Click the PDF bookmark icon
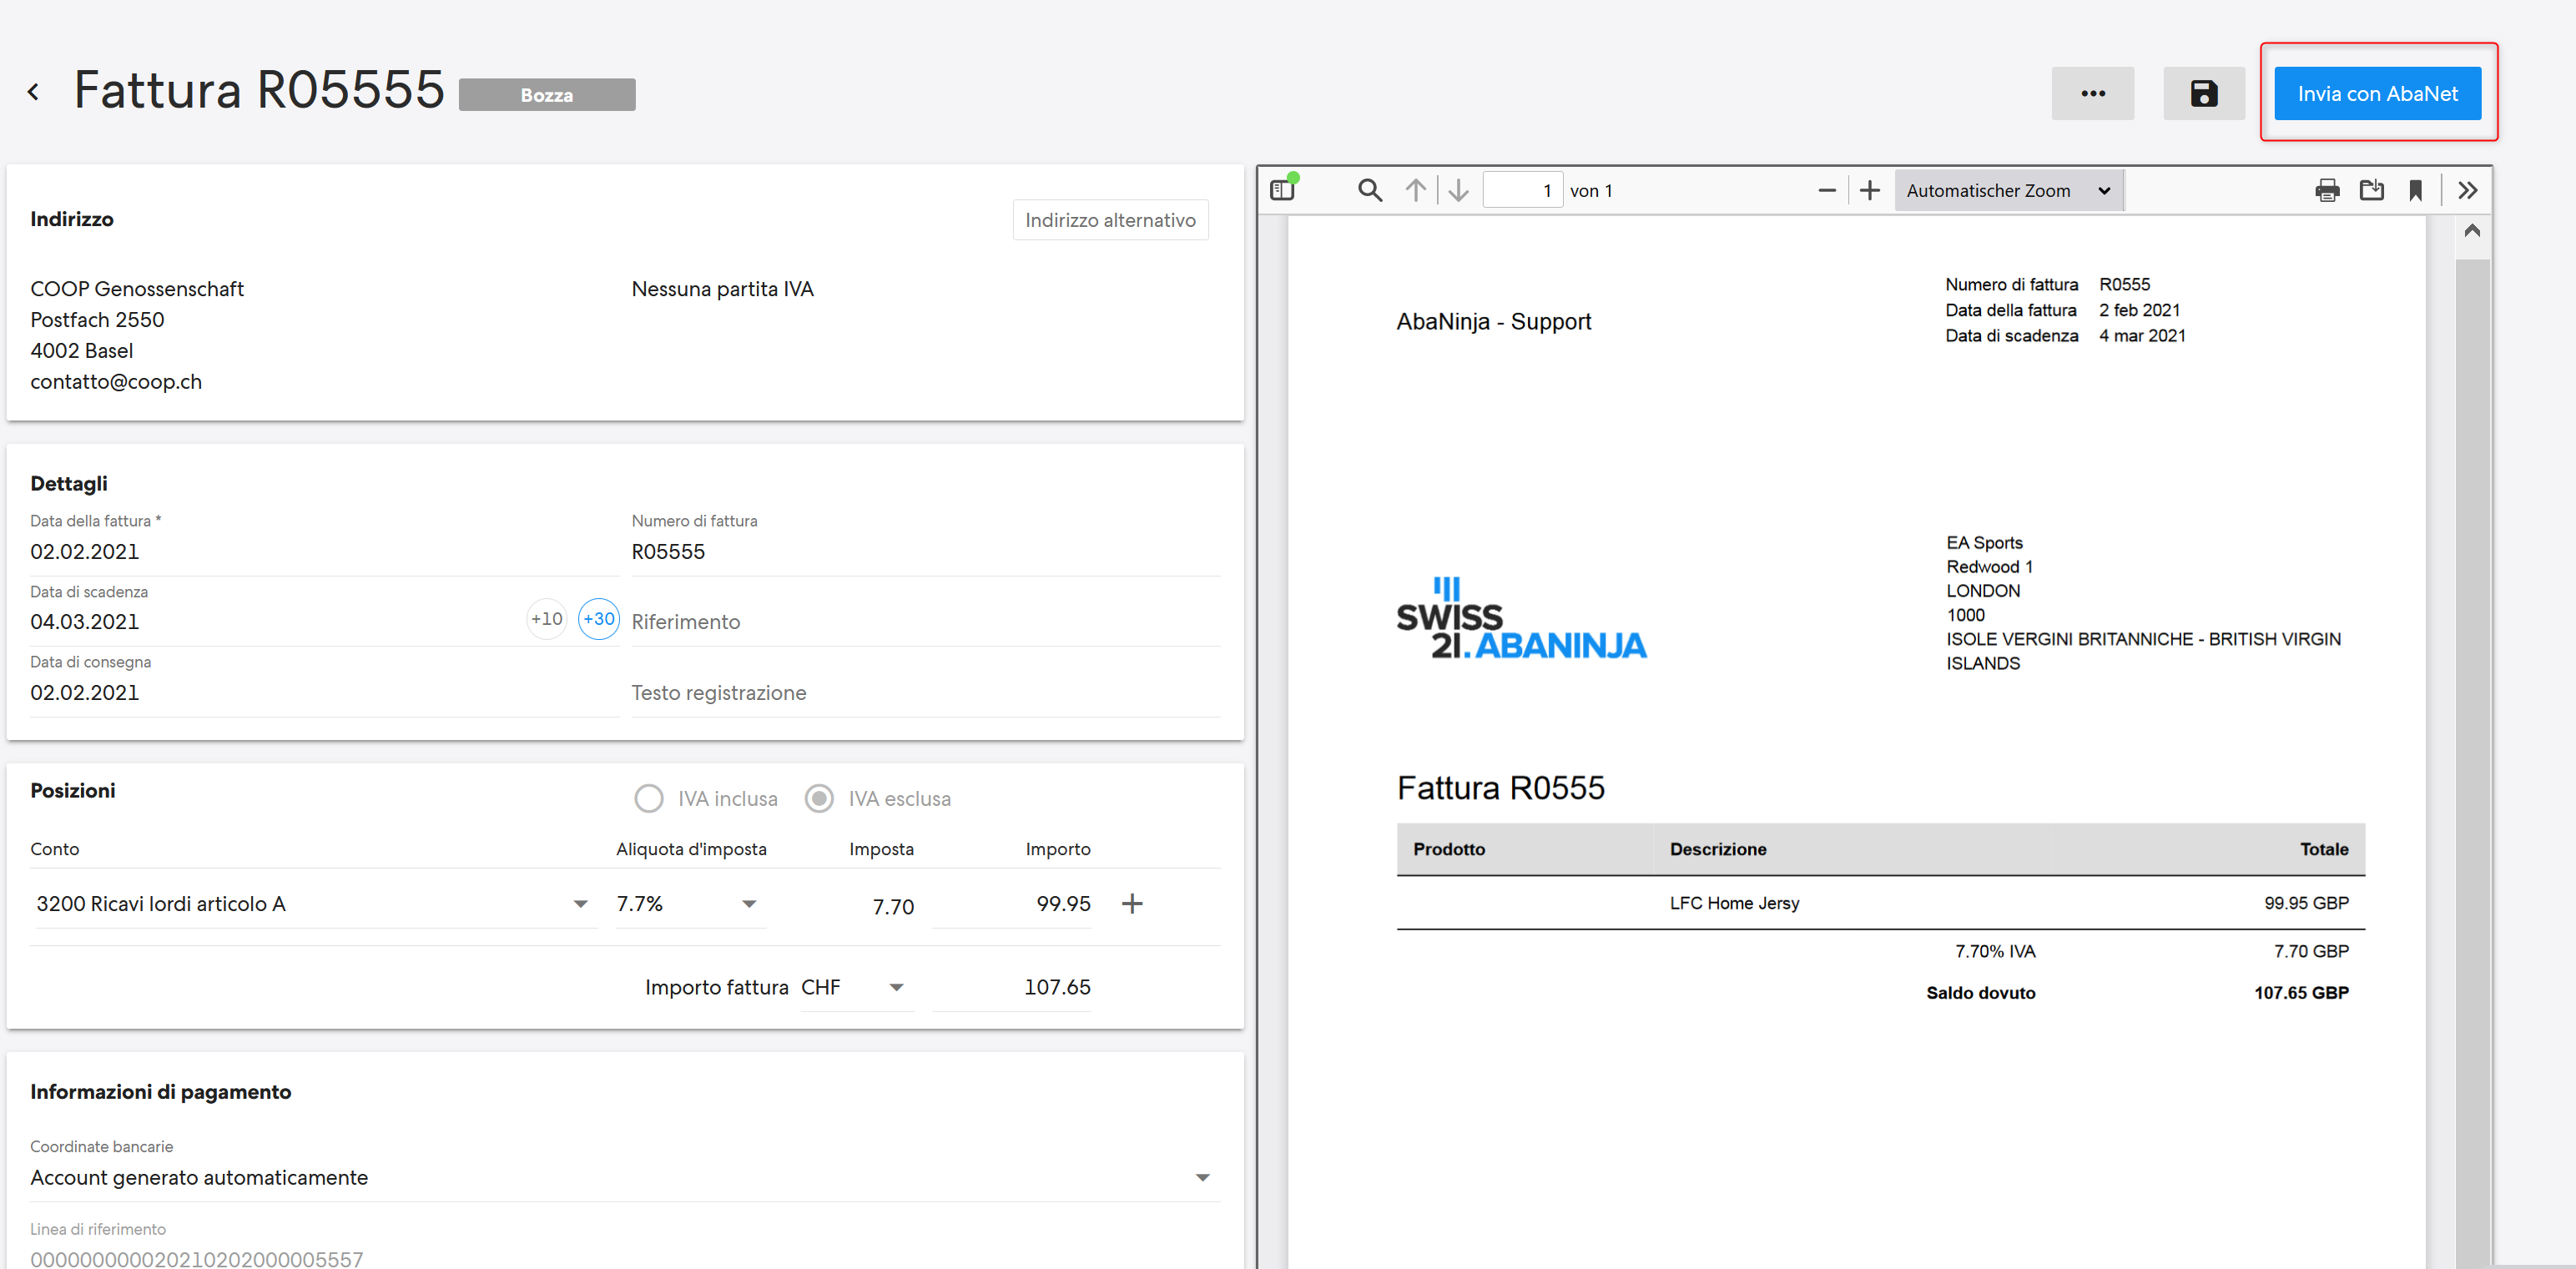The height and width of the screenshot is (1269, 2576). point(2416,190)
